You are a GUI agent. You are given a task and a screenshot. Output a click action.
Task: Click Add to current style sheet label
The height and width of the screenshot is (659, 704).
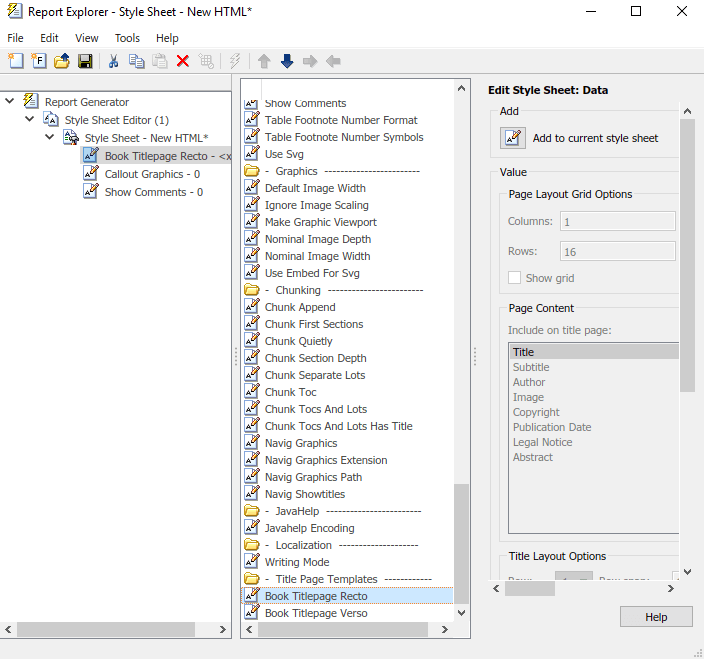(x=595, y=138)
